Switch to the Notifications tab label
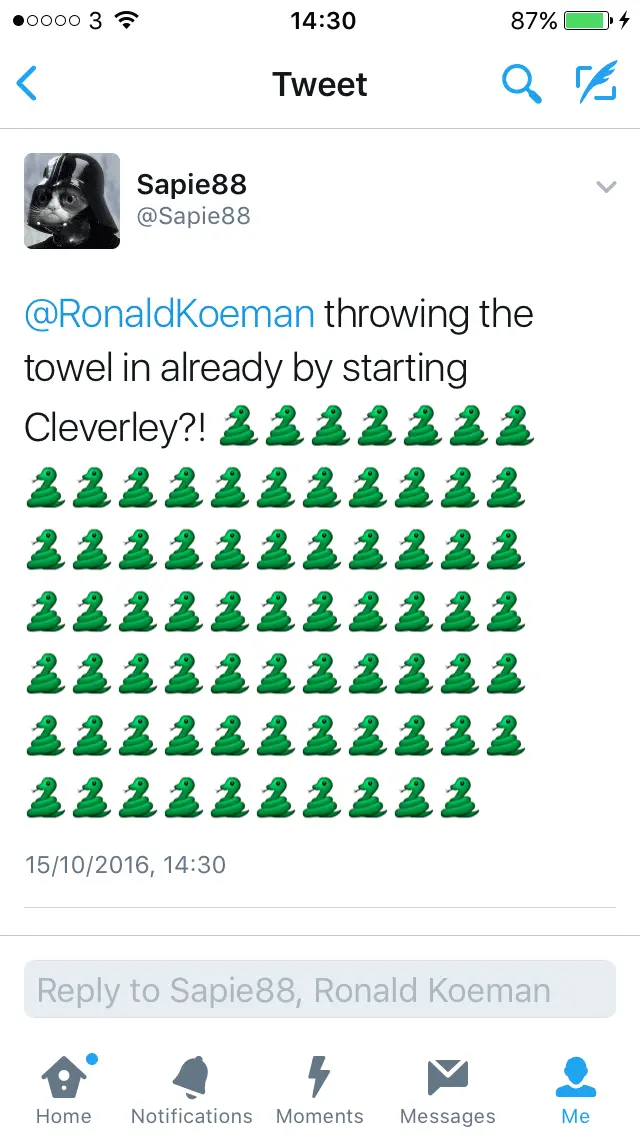The image size is (640, 1136). pos(192,1116)
